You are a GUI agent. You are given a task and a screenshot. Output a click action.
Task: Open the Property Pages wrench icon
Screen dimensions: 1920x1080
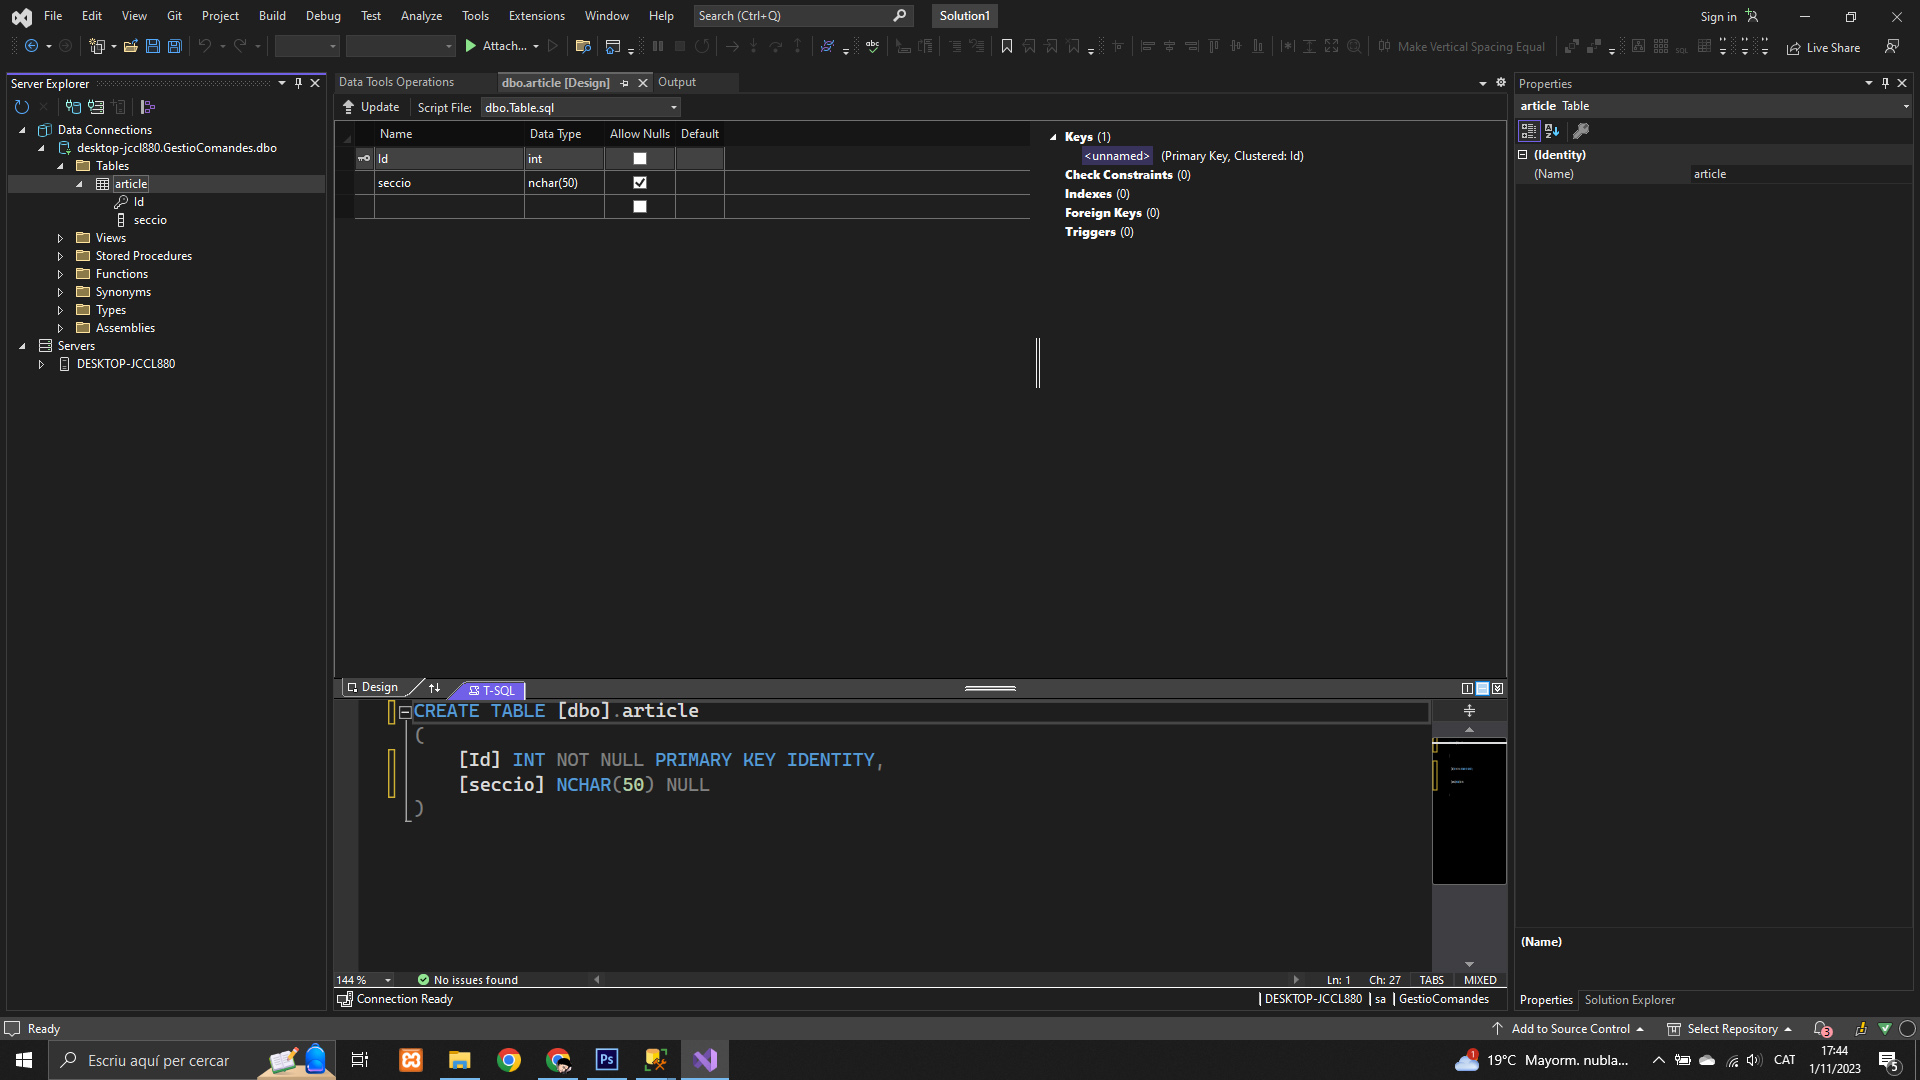1581,131
